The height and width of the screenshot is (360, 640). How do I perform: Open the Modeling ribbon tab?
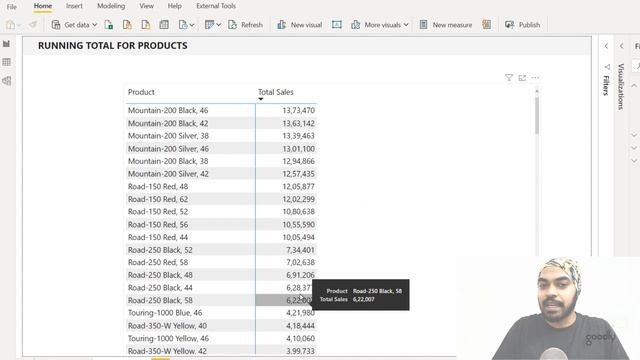point(111,6)
